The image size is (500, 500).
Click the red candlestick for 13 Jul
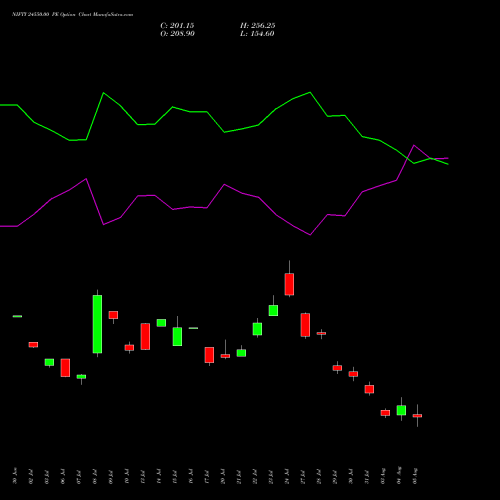(145, 336)
